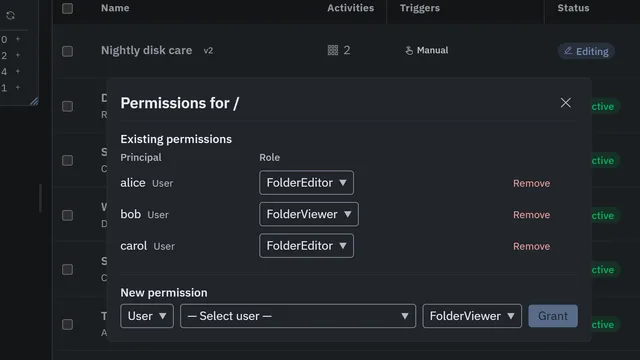Remove carol's permission
This screenshot has width=640, height=360.
click(x=531, y=246)
